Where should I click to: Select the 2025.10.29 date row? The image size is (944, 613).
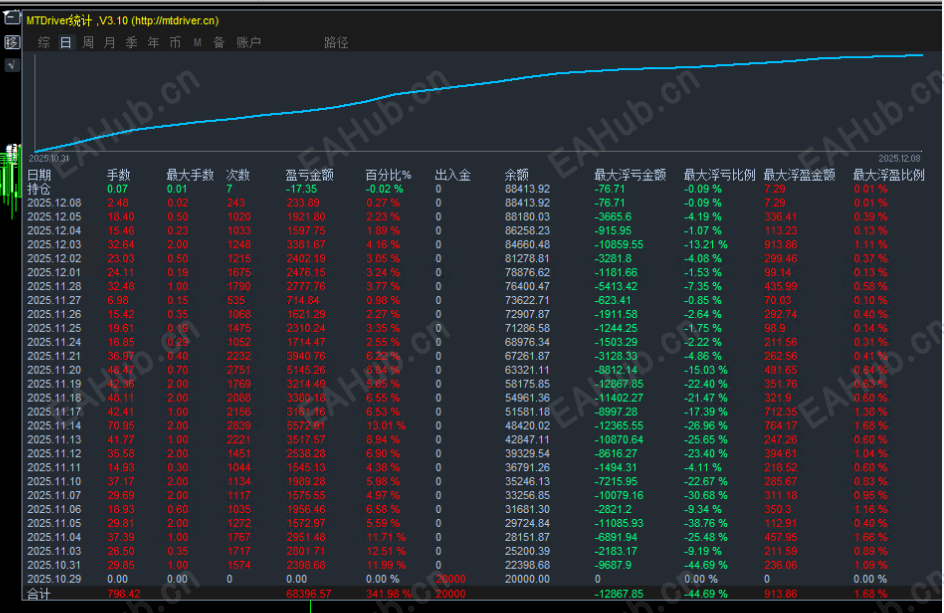coord(54,579)
